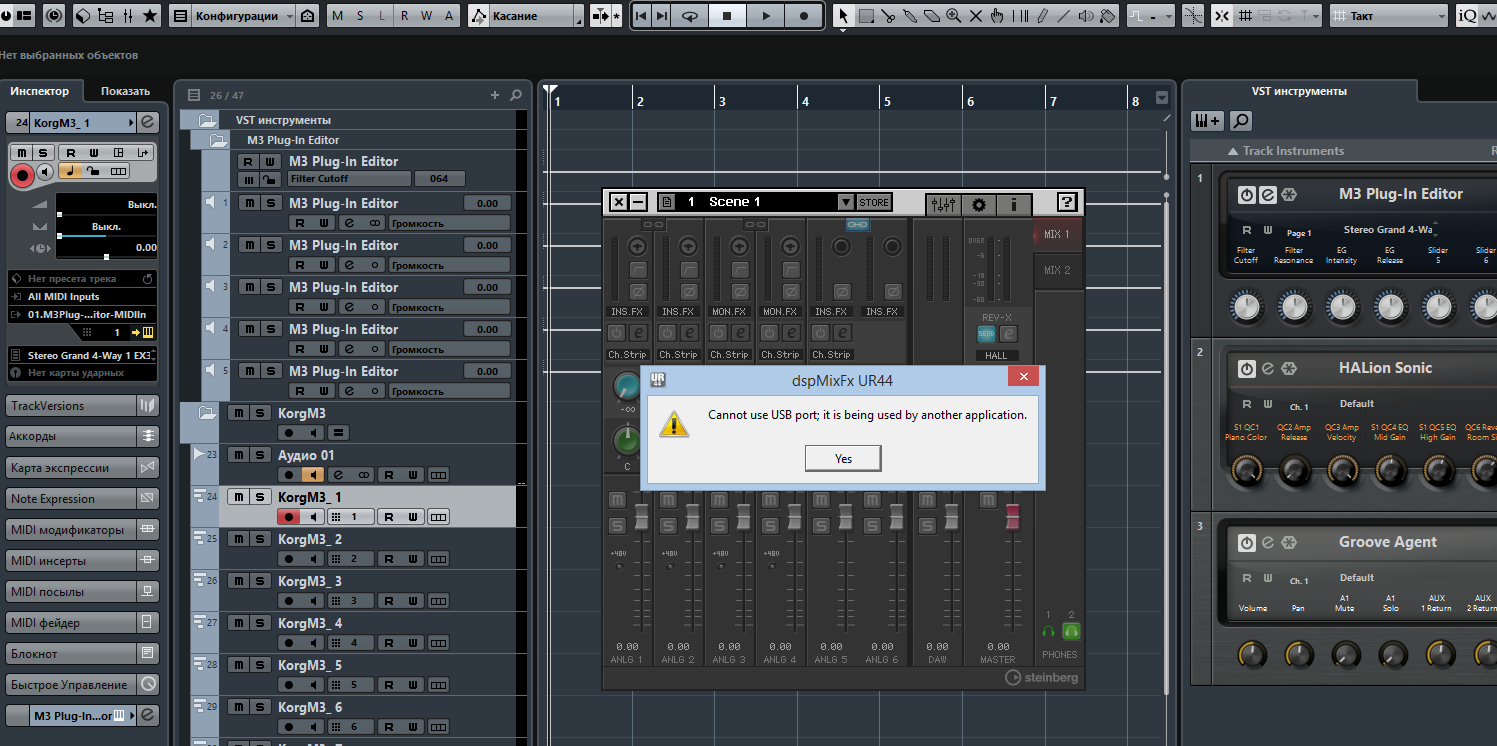The width and height of the screenshot is (1497, 746).
Task: Mute the KorgM3_1 track
Action: tap(238, 497)
